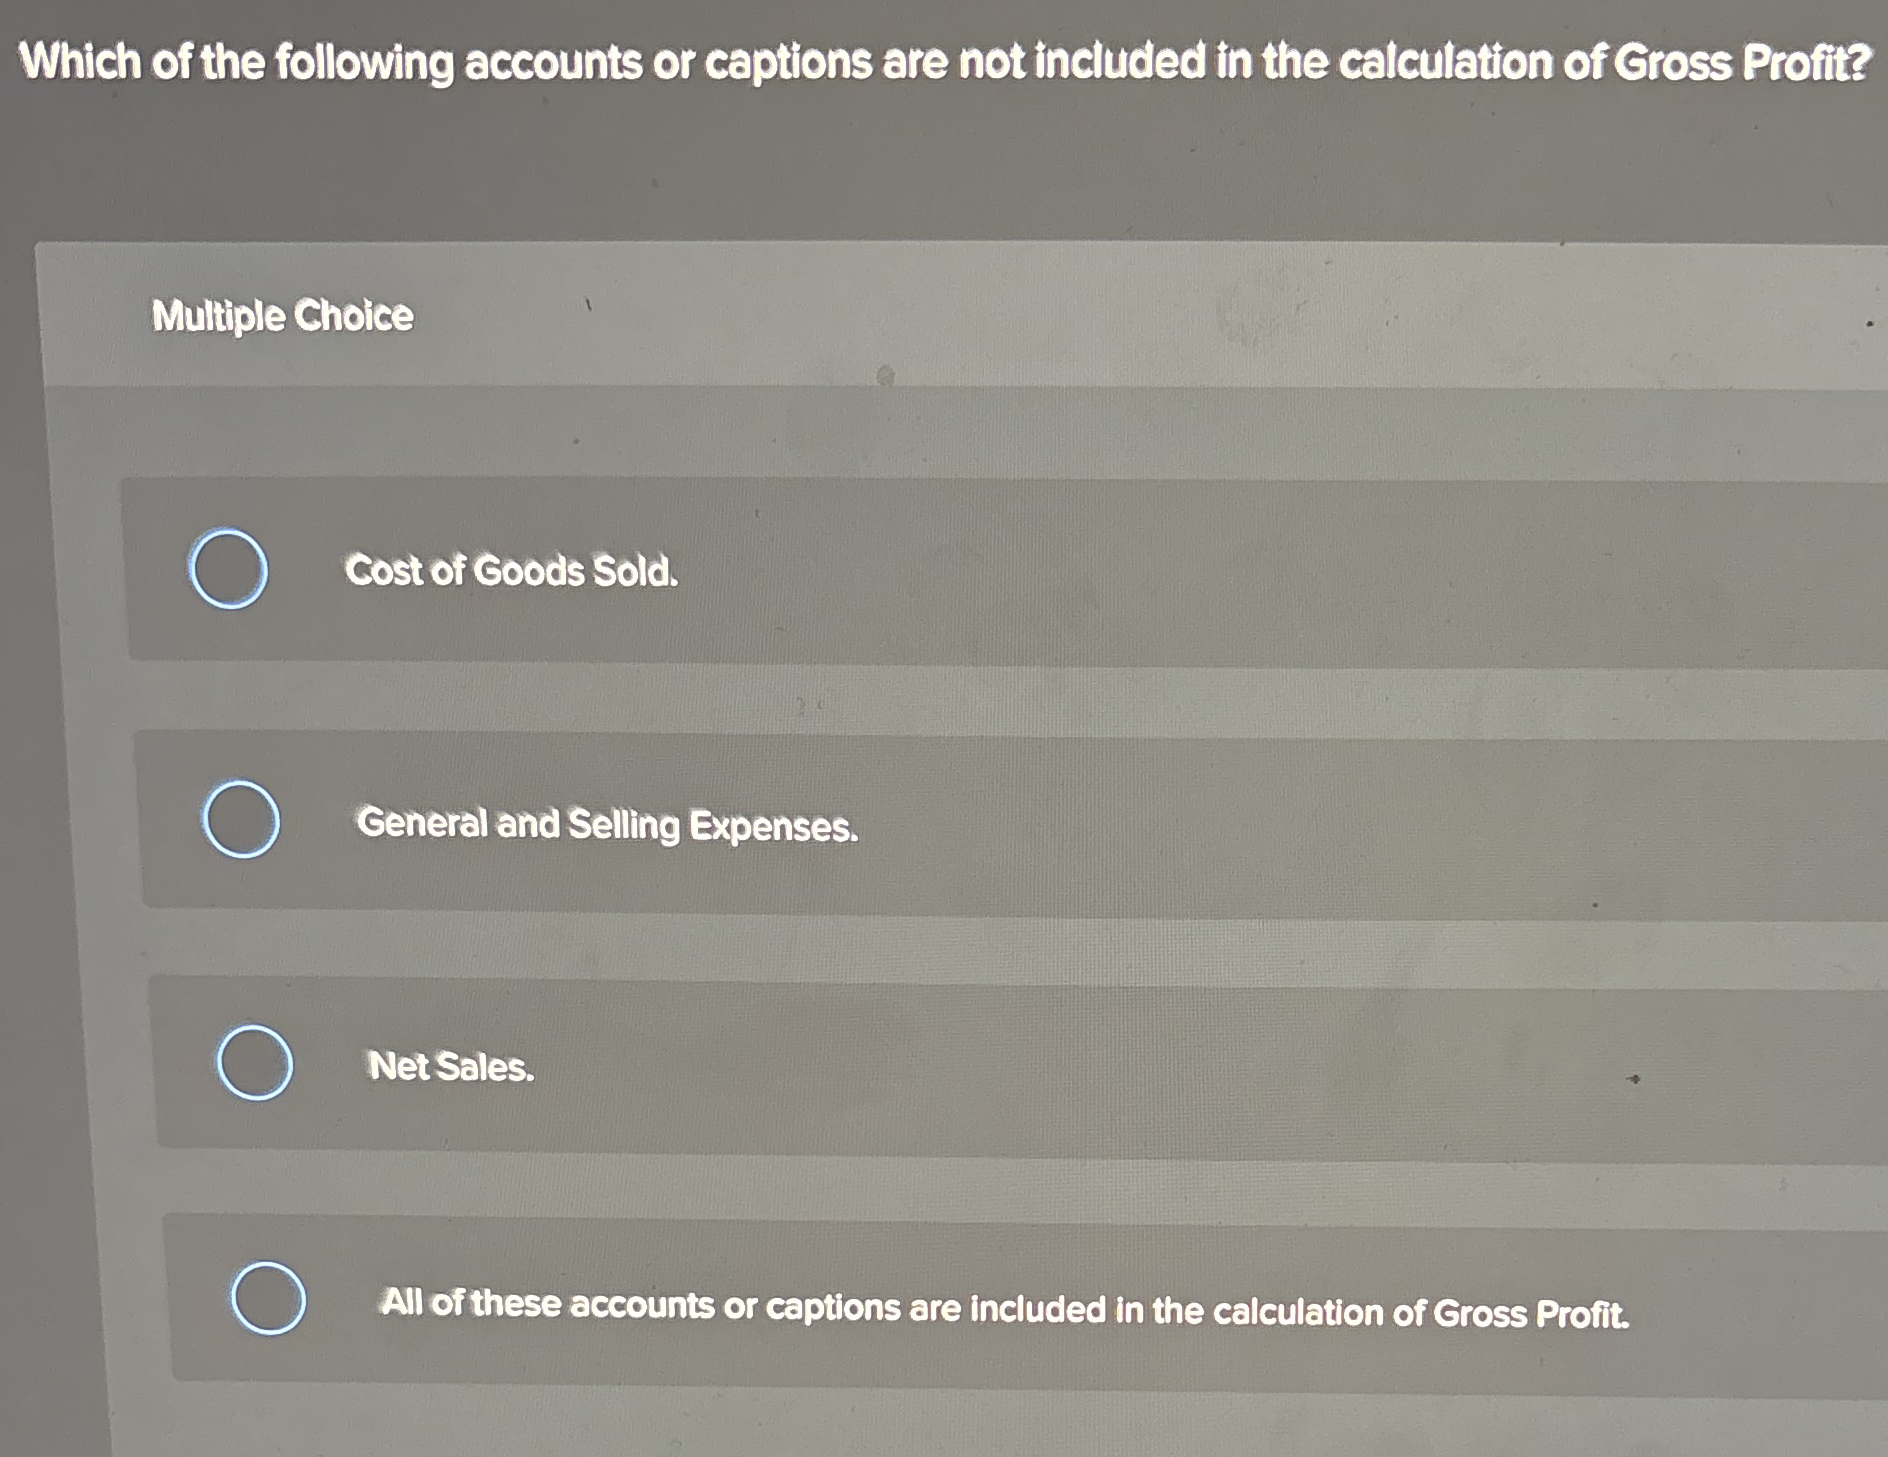
Task: Pick the Net Sales radio button
Action: (x=255, y=1062)
